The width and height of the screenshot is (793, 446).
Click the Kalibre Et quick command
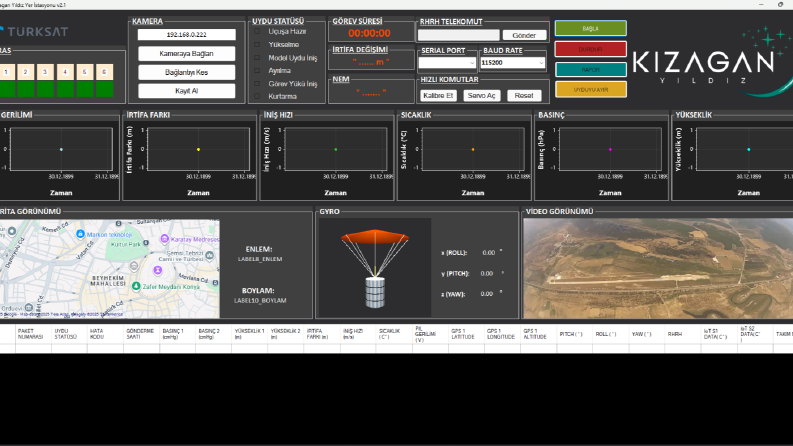(x=438, y=96)
